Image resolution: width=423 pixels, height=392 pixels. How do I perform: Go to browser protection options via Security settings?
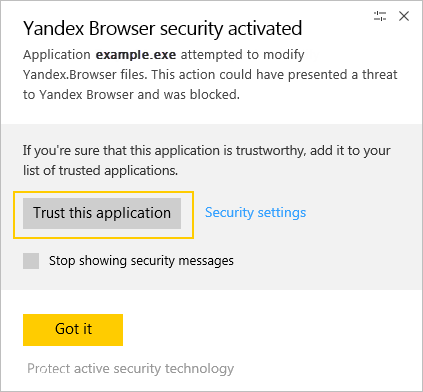(255, 213)
